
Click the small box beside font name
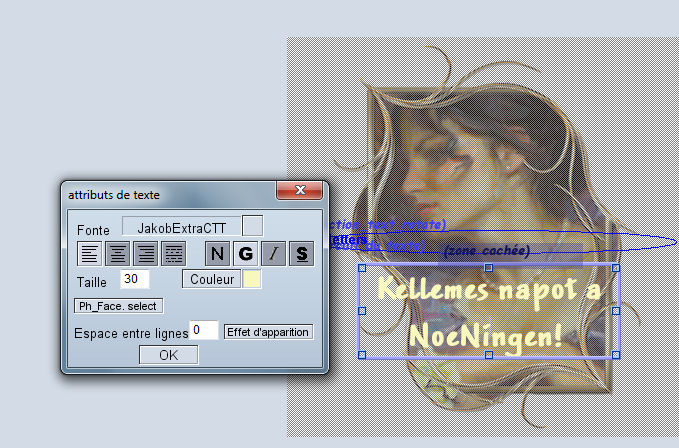click(253, 228)
